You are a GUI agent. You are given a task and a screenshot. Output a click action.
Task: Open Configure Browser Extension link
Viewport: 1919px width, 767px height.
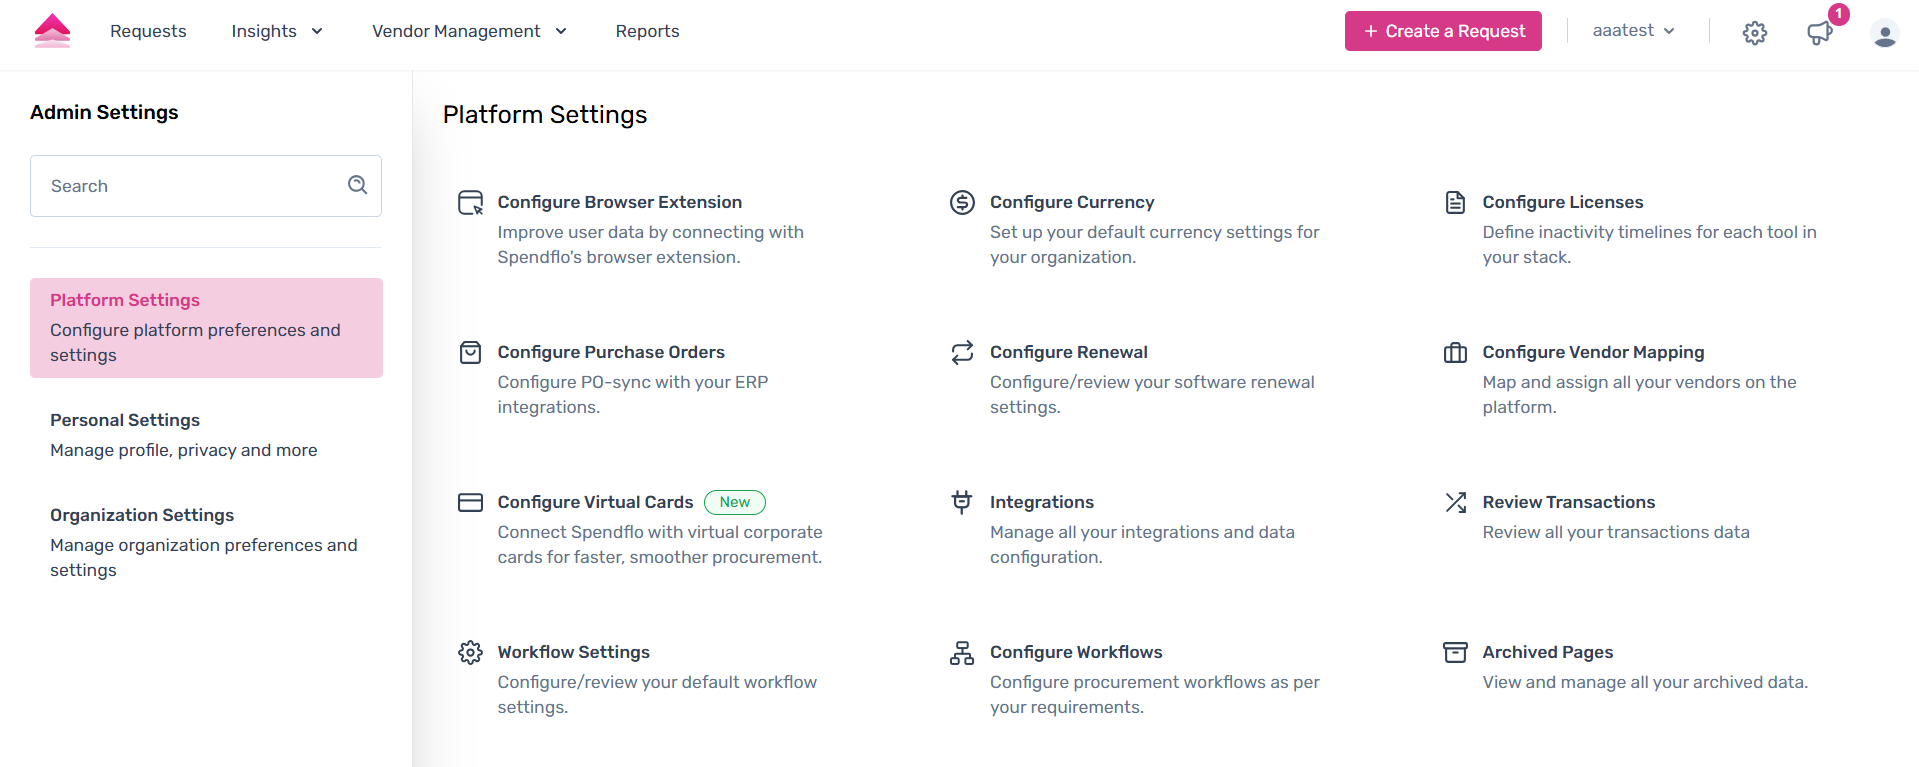pyautogui.click(x=619, y=202)
